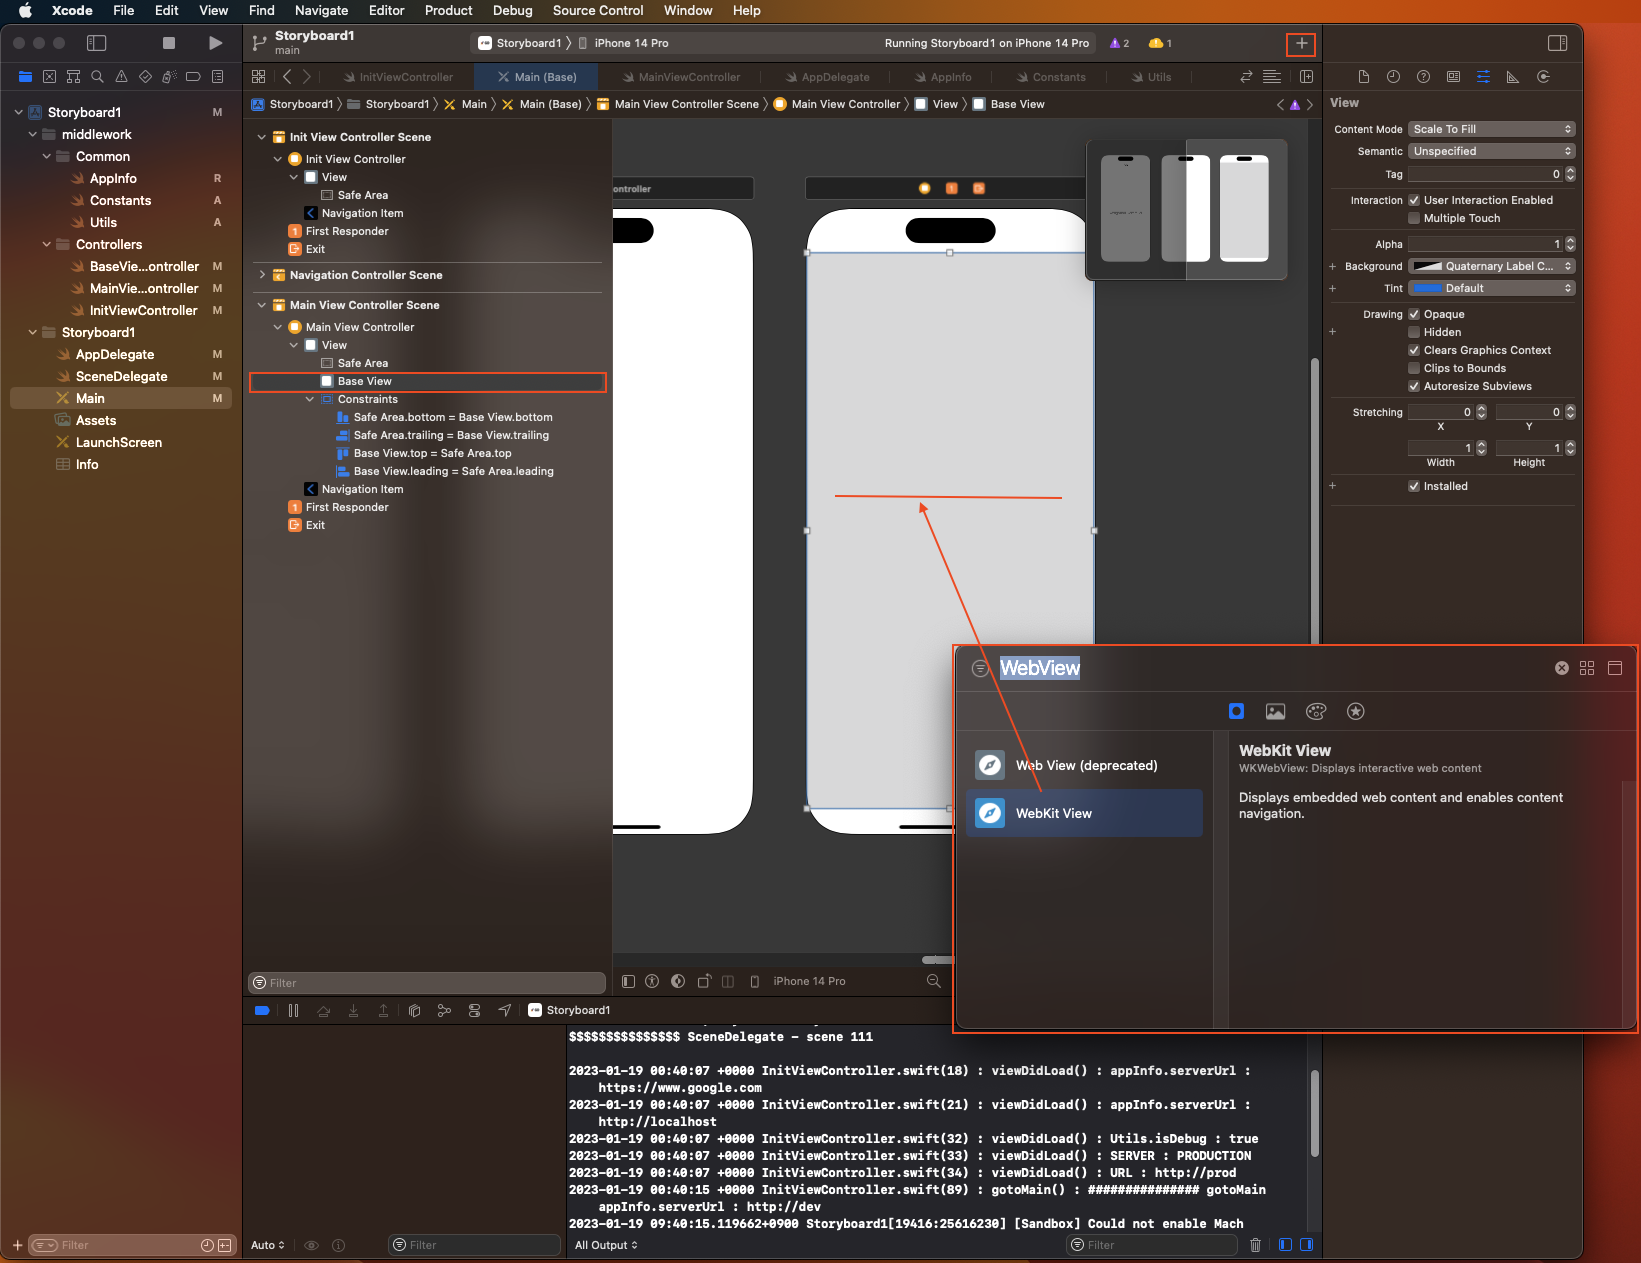
Task: Add an editor pane on right
Action: coord(1306,77)
